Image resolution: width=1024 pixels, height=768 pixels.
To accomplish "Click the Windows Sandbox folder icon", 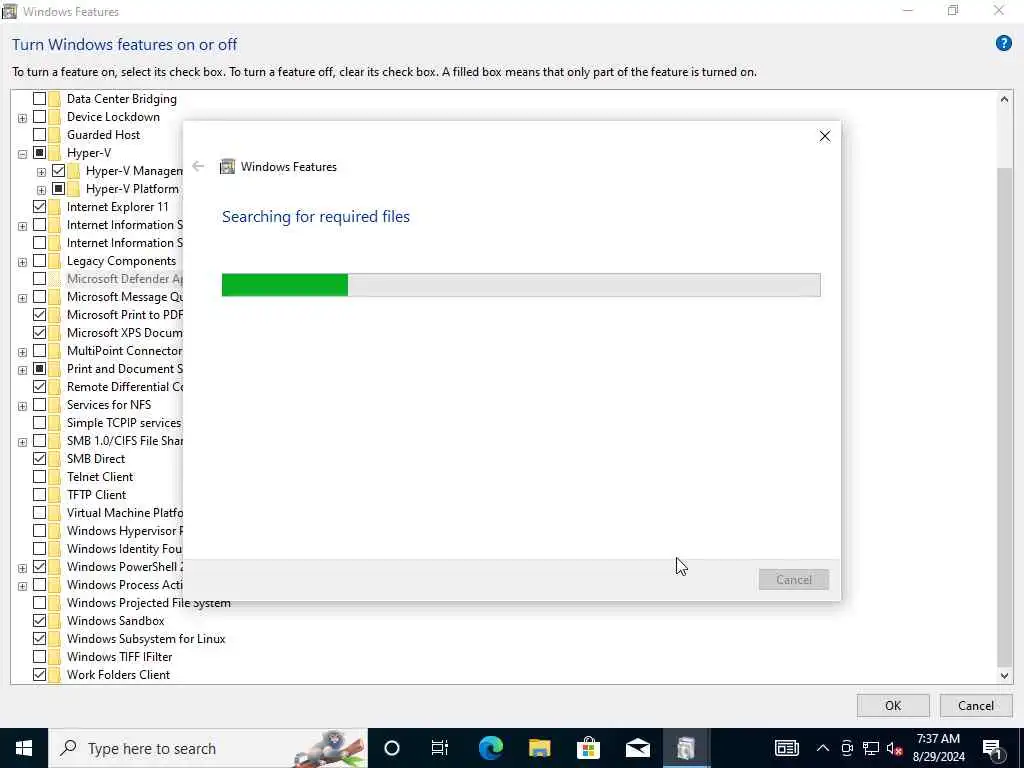I will [54, 620].
